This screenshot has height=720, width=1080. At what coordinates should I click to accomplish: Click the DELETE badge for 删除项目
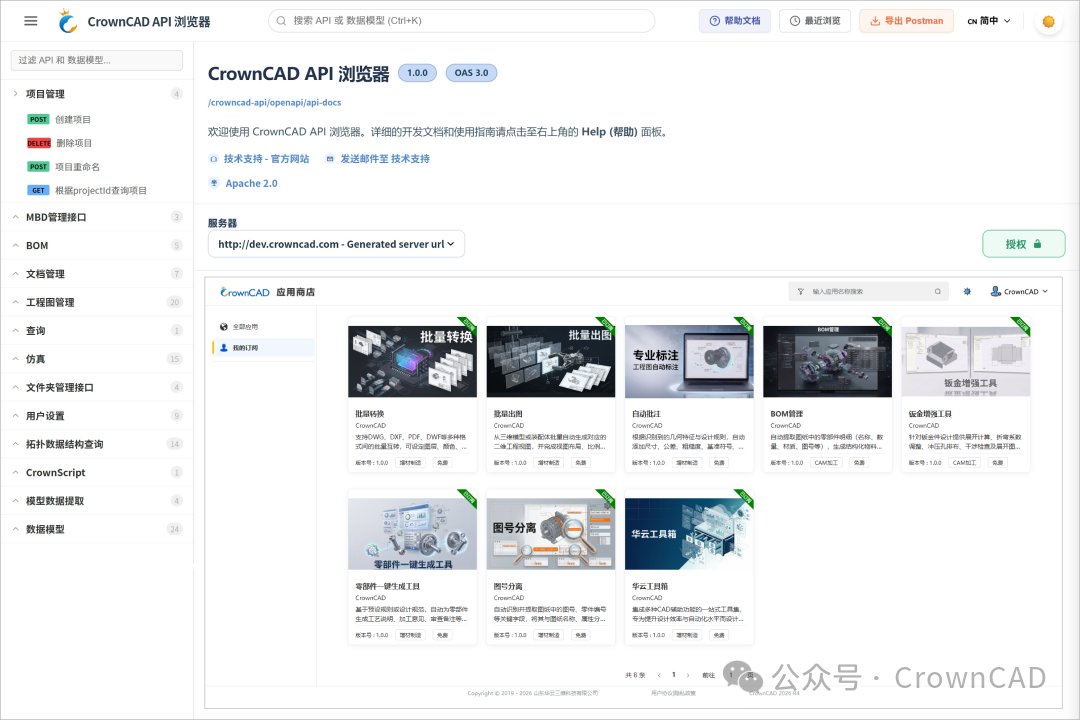(x=39, y=143)
